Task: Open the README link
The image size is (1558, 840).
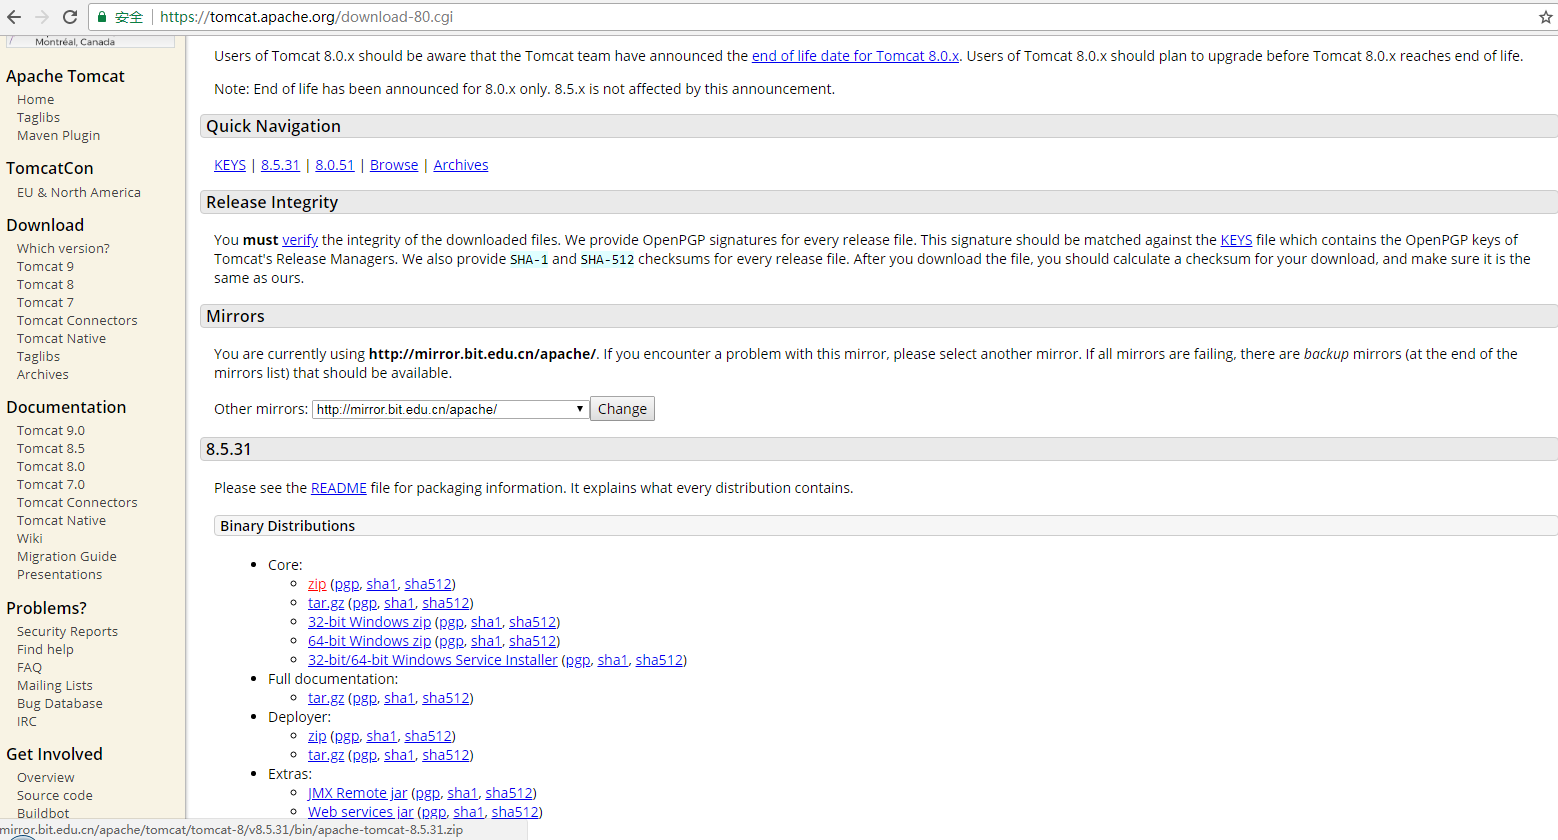Action: pos(339,488)
